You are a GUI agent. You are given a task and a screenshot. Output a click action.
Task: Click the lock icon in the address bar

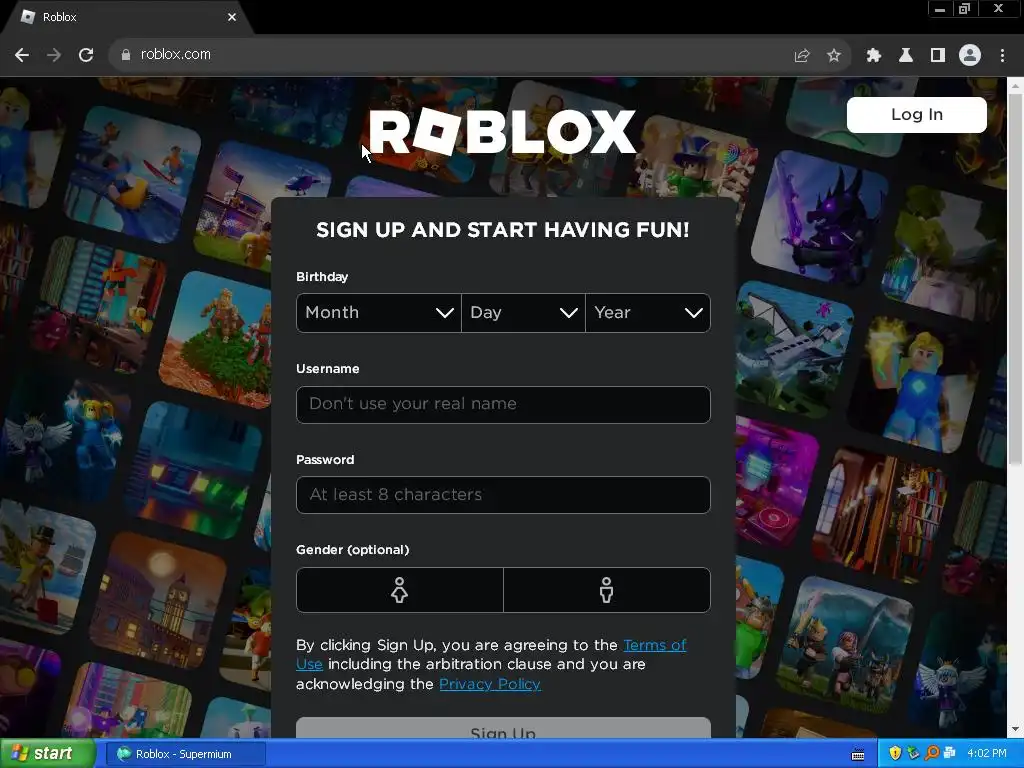[x=126, y=55]
